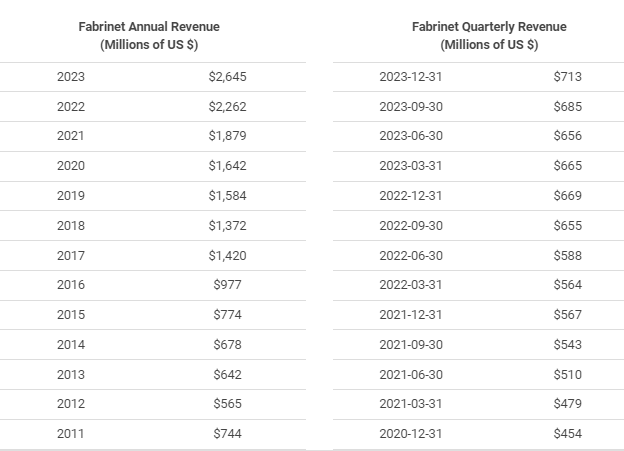Select the 2021-03-31 quarter date
Screen dimensions: 624x451
pyautogui.click(x=411, y=404)
